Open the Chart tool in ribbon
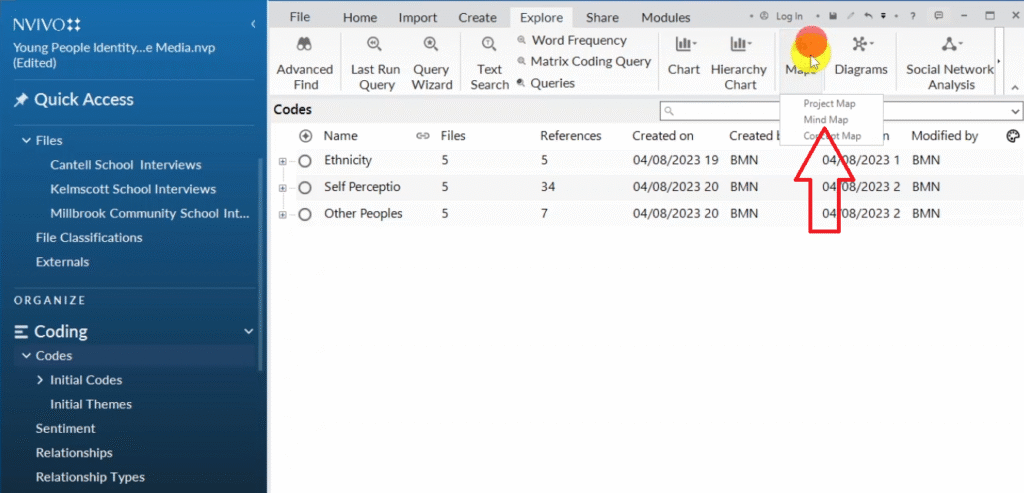This screenshot has width=1024, height=493. point(684,45)
